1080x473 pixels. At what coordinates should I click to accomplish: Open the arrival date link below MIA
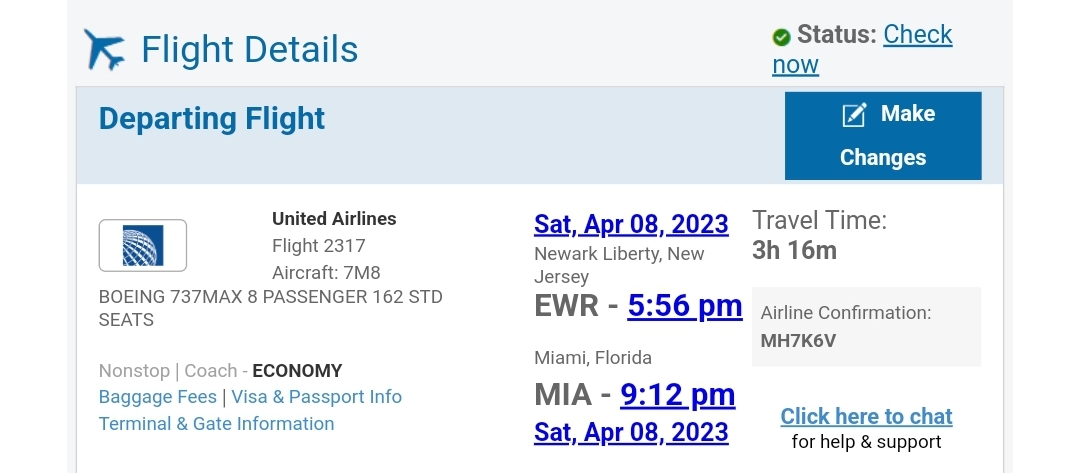631,433
